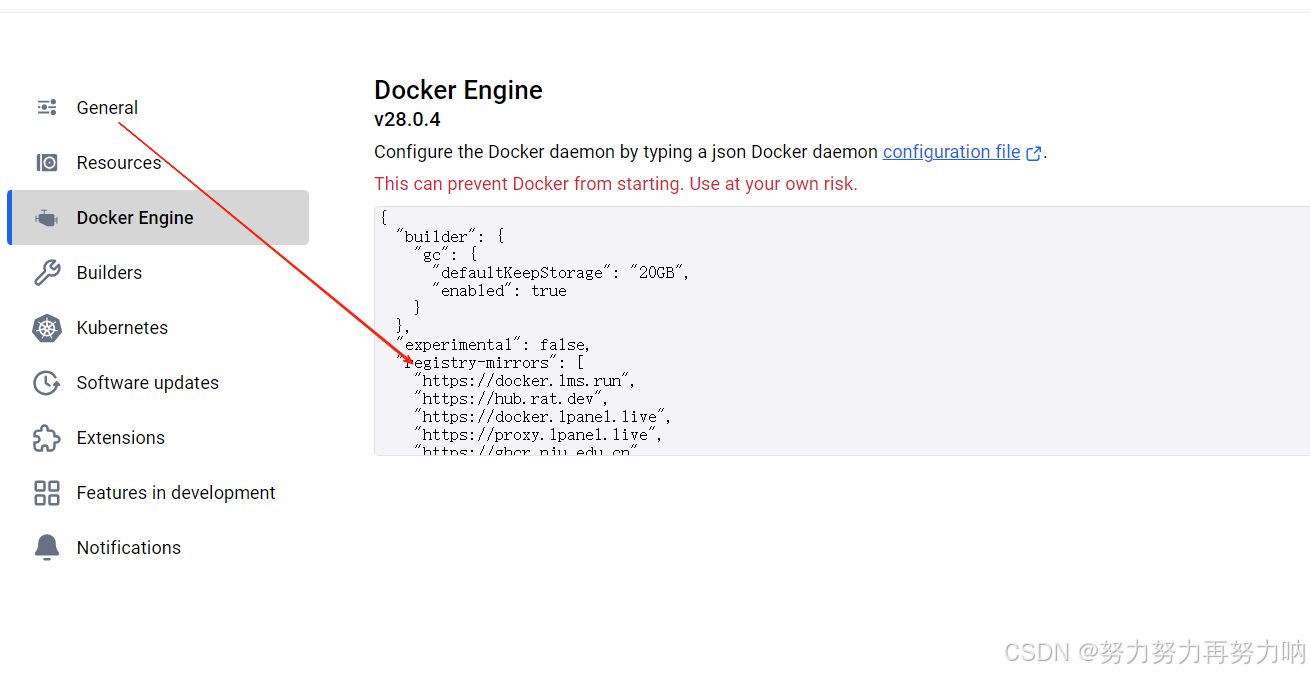This screenshot has height=674, width=1310.
Task: Click the Builders wrench icon
Action: point(47,272)
